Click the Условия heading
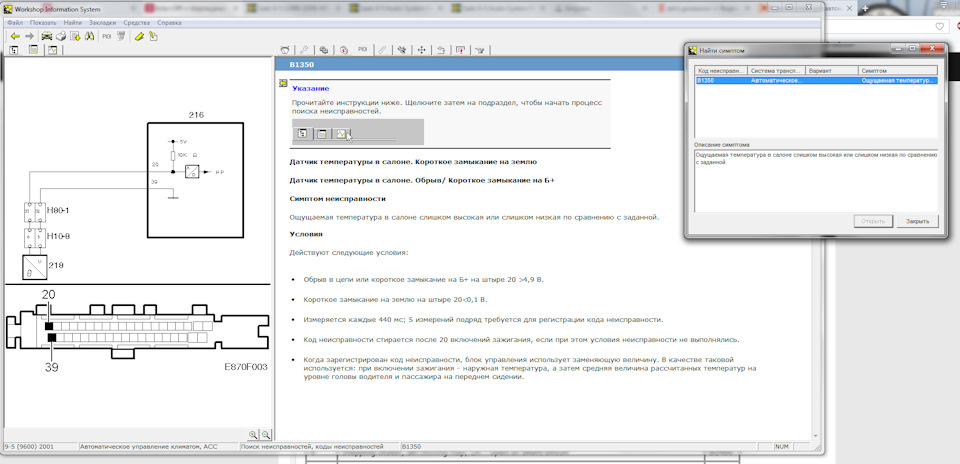The height and width of the screenshot is (464, 960). [x=306, y=234]
